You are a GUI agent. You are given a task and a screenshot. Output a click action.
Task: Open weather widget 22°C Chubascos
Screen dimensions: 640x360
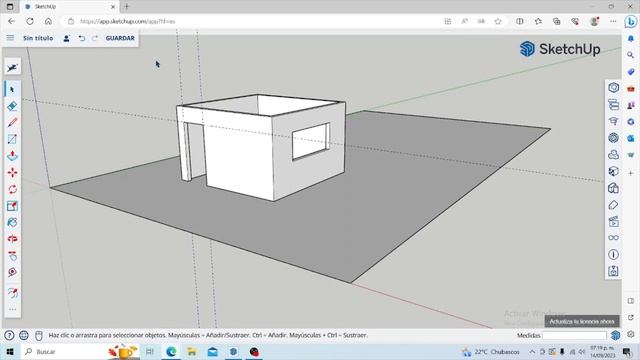click(x=491, y=352)
